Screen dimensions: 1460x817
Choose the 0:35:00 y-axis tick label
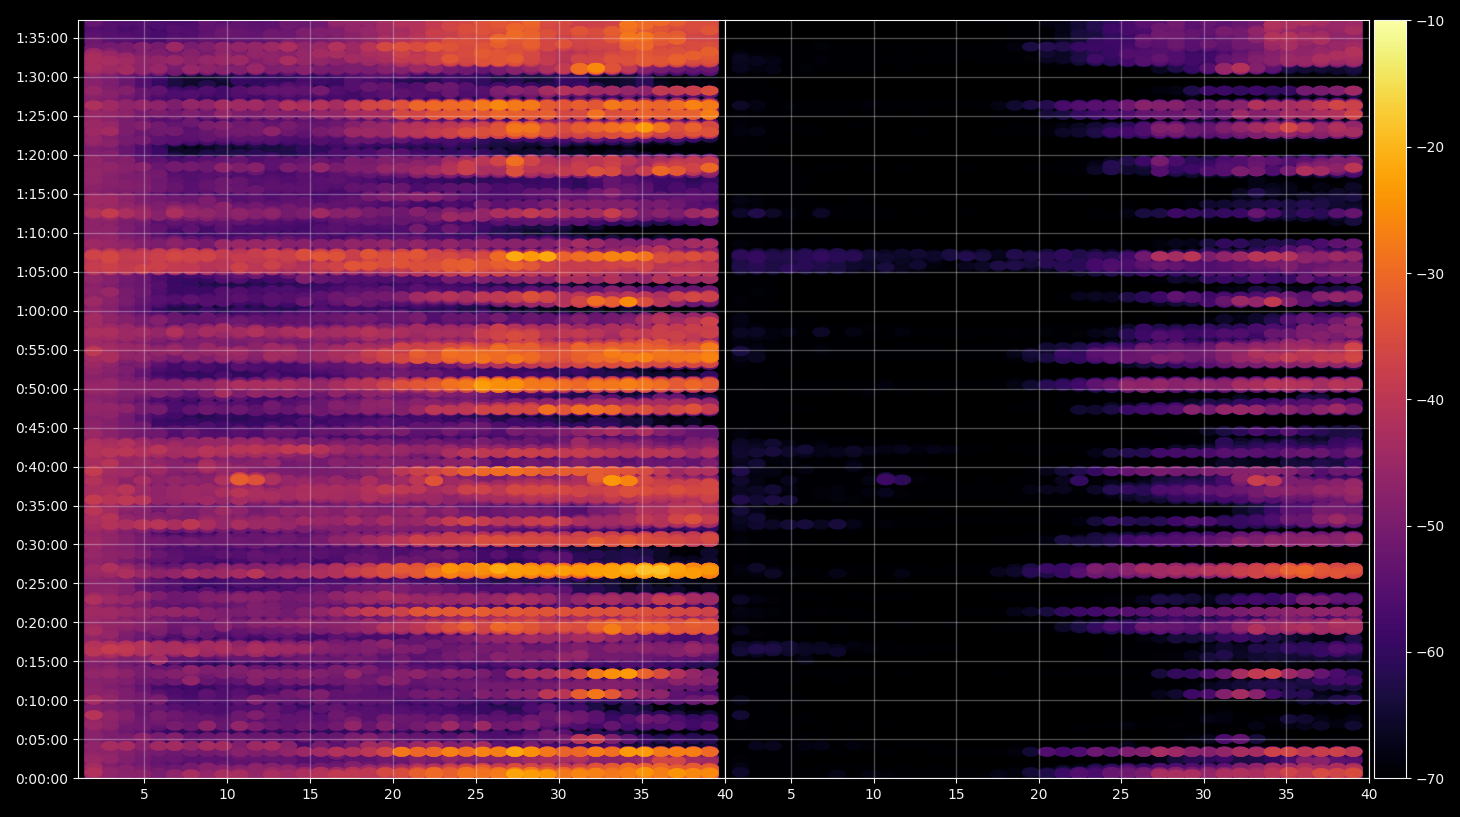pyautogui.click(x=42, y=506)
